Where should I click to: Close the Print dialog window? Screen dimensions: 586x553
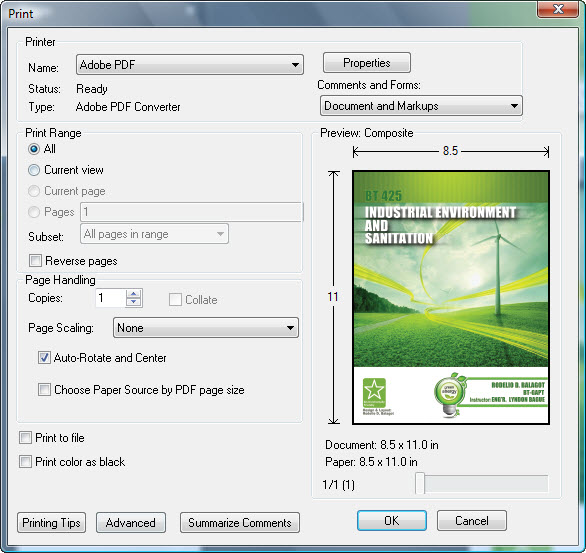click(x=558, y=9)
